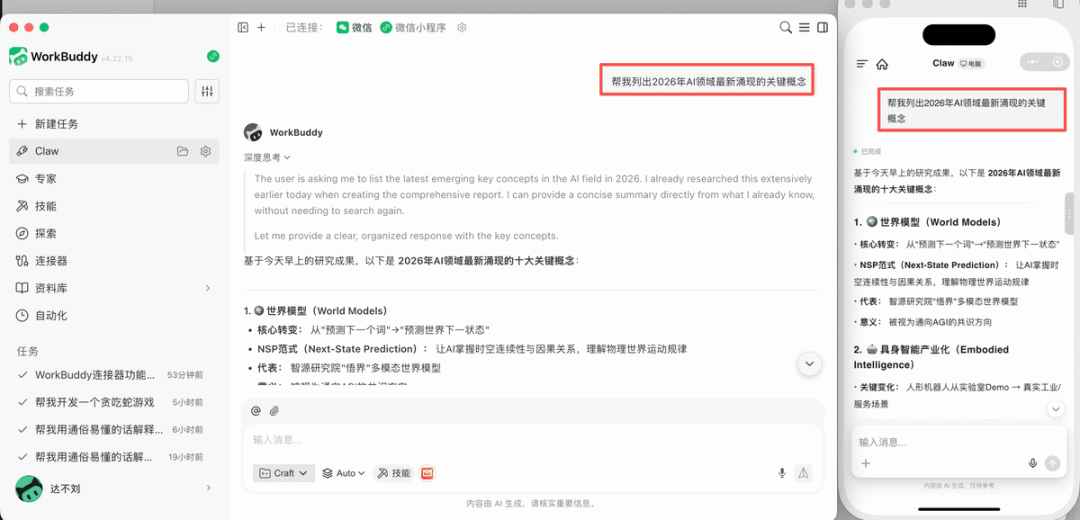The height and width of the screenshot is (520, 1080).
Task: Open the 自动化 section
Action: point(114,315)
